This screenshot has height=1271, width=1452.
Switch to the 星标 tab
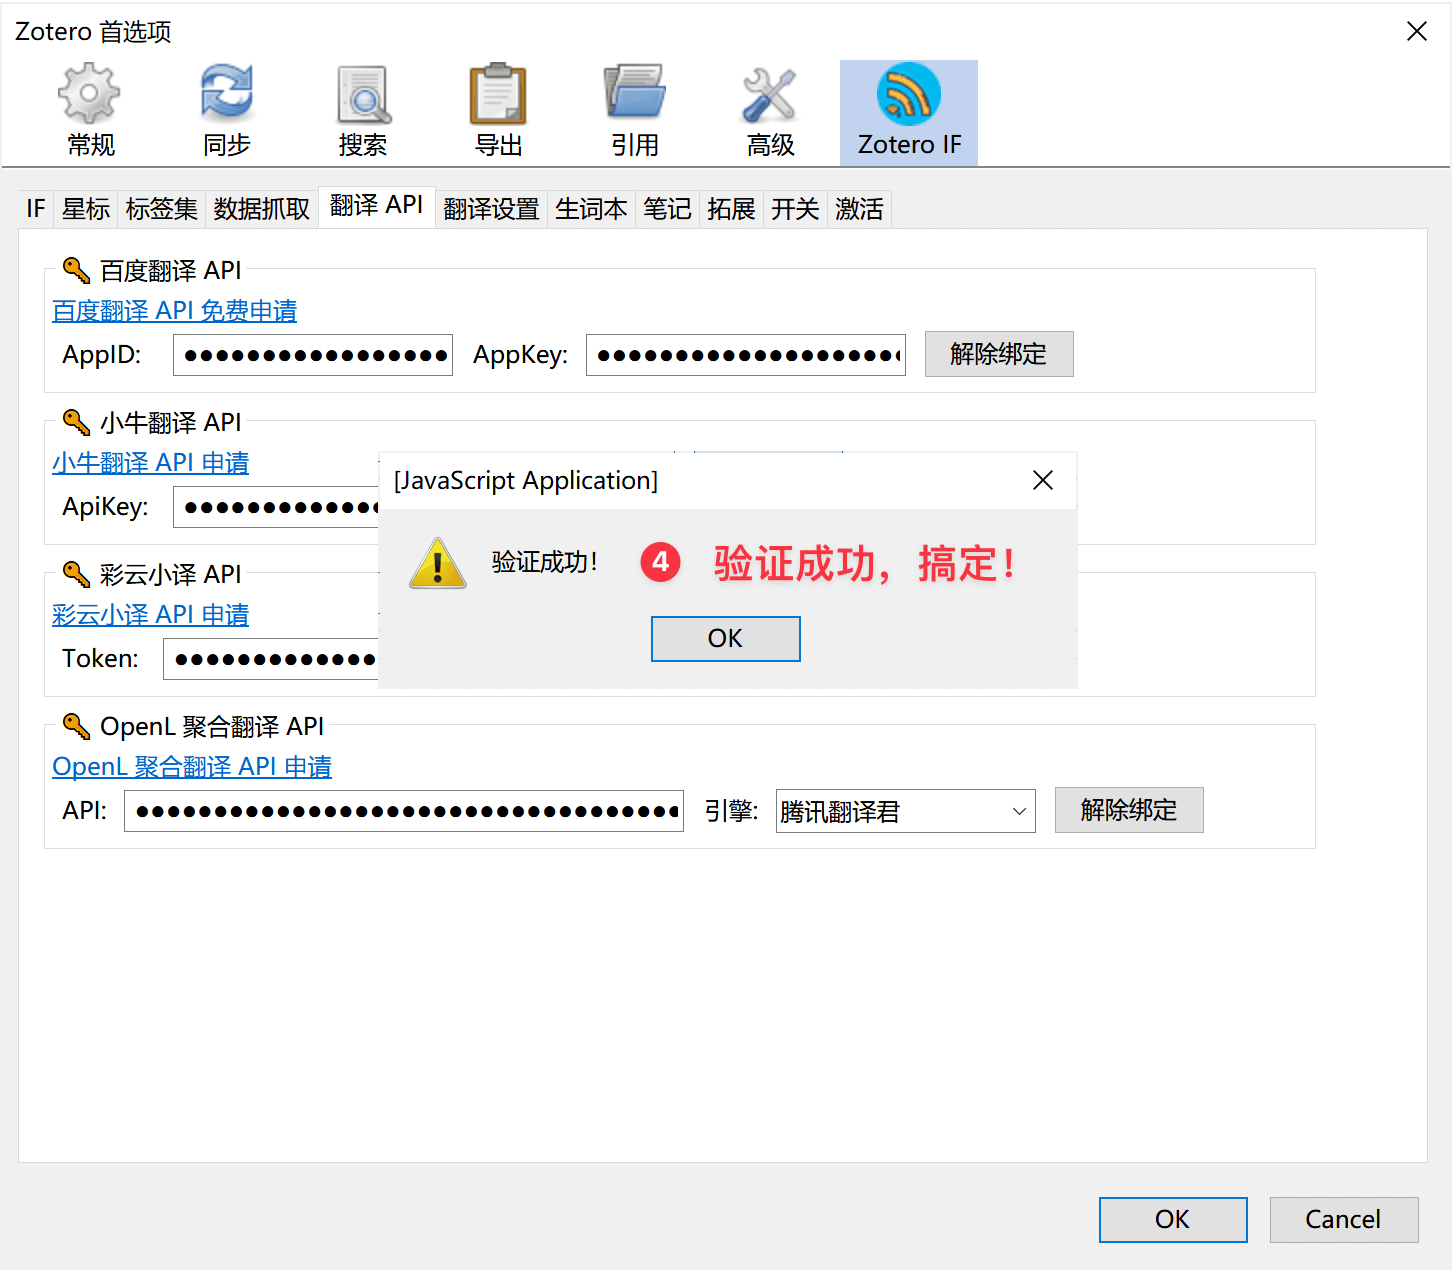86,209
